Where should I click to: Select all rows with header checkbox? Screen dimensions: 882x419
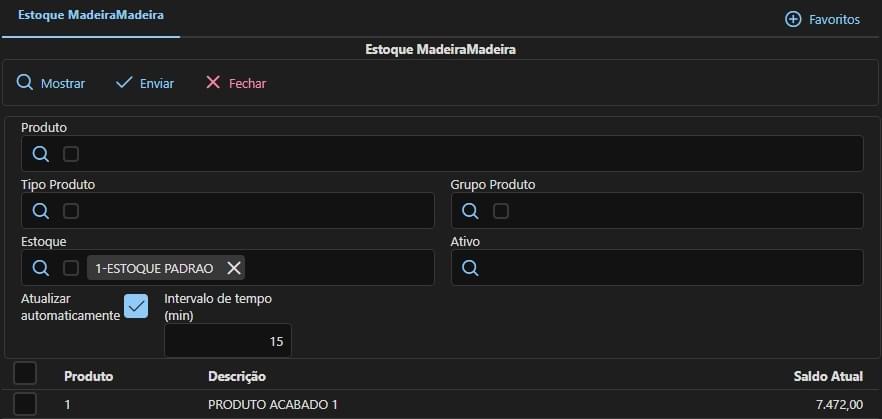25,373
